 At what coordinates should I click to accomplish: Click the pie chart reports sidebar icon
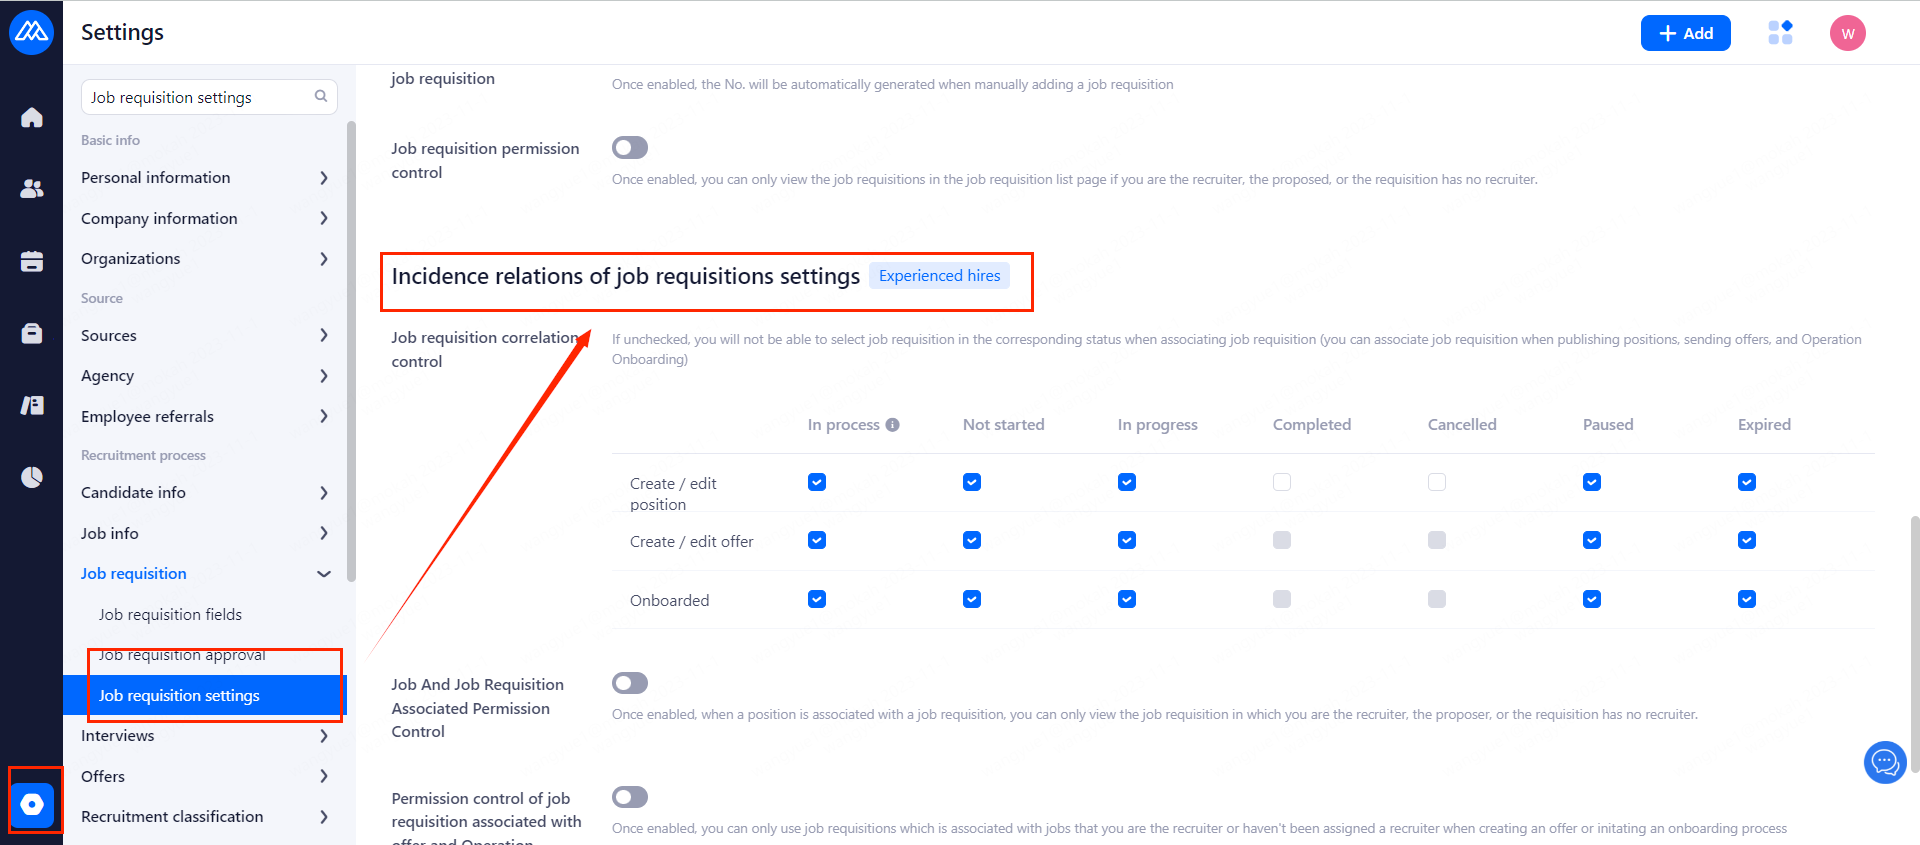[32, 477]
